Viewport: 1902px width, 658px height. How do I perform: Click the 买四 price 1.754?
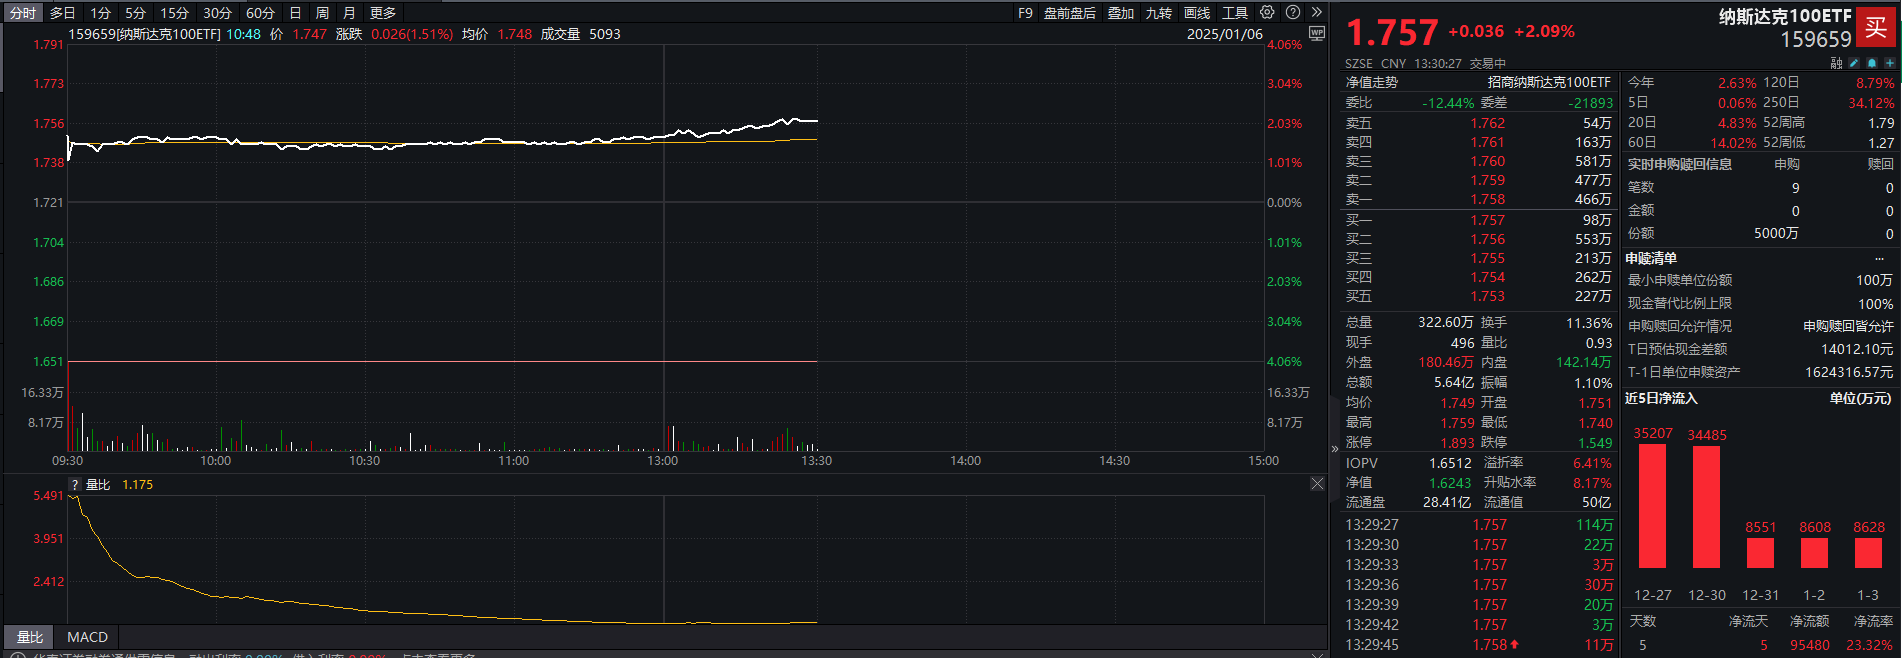click(1488, 277)
